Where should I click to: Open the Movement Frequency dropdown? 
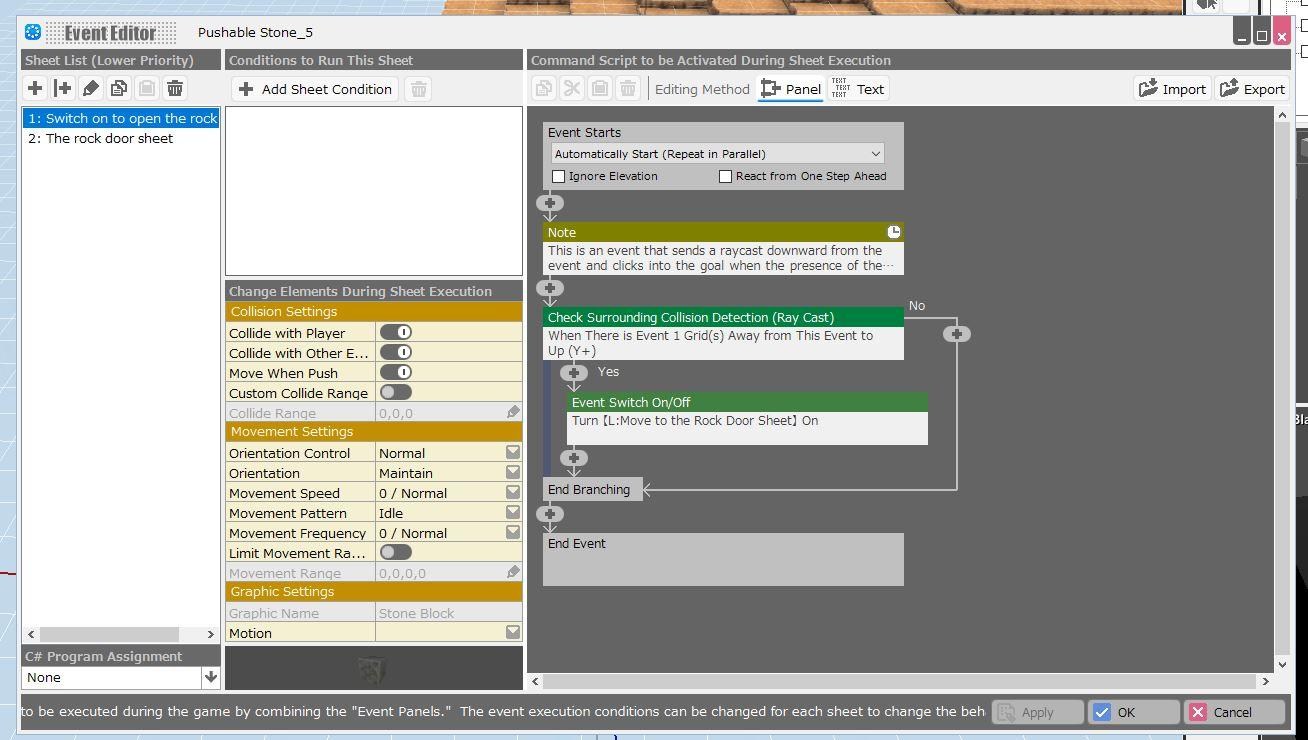pos(513,532)
